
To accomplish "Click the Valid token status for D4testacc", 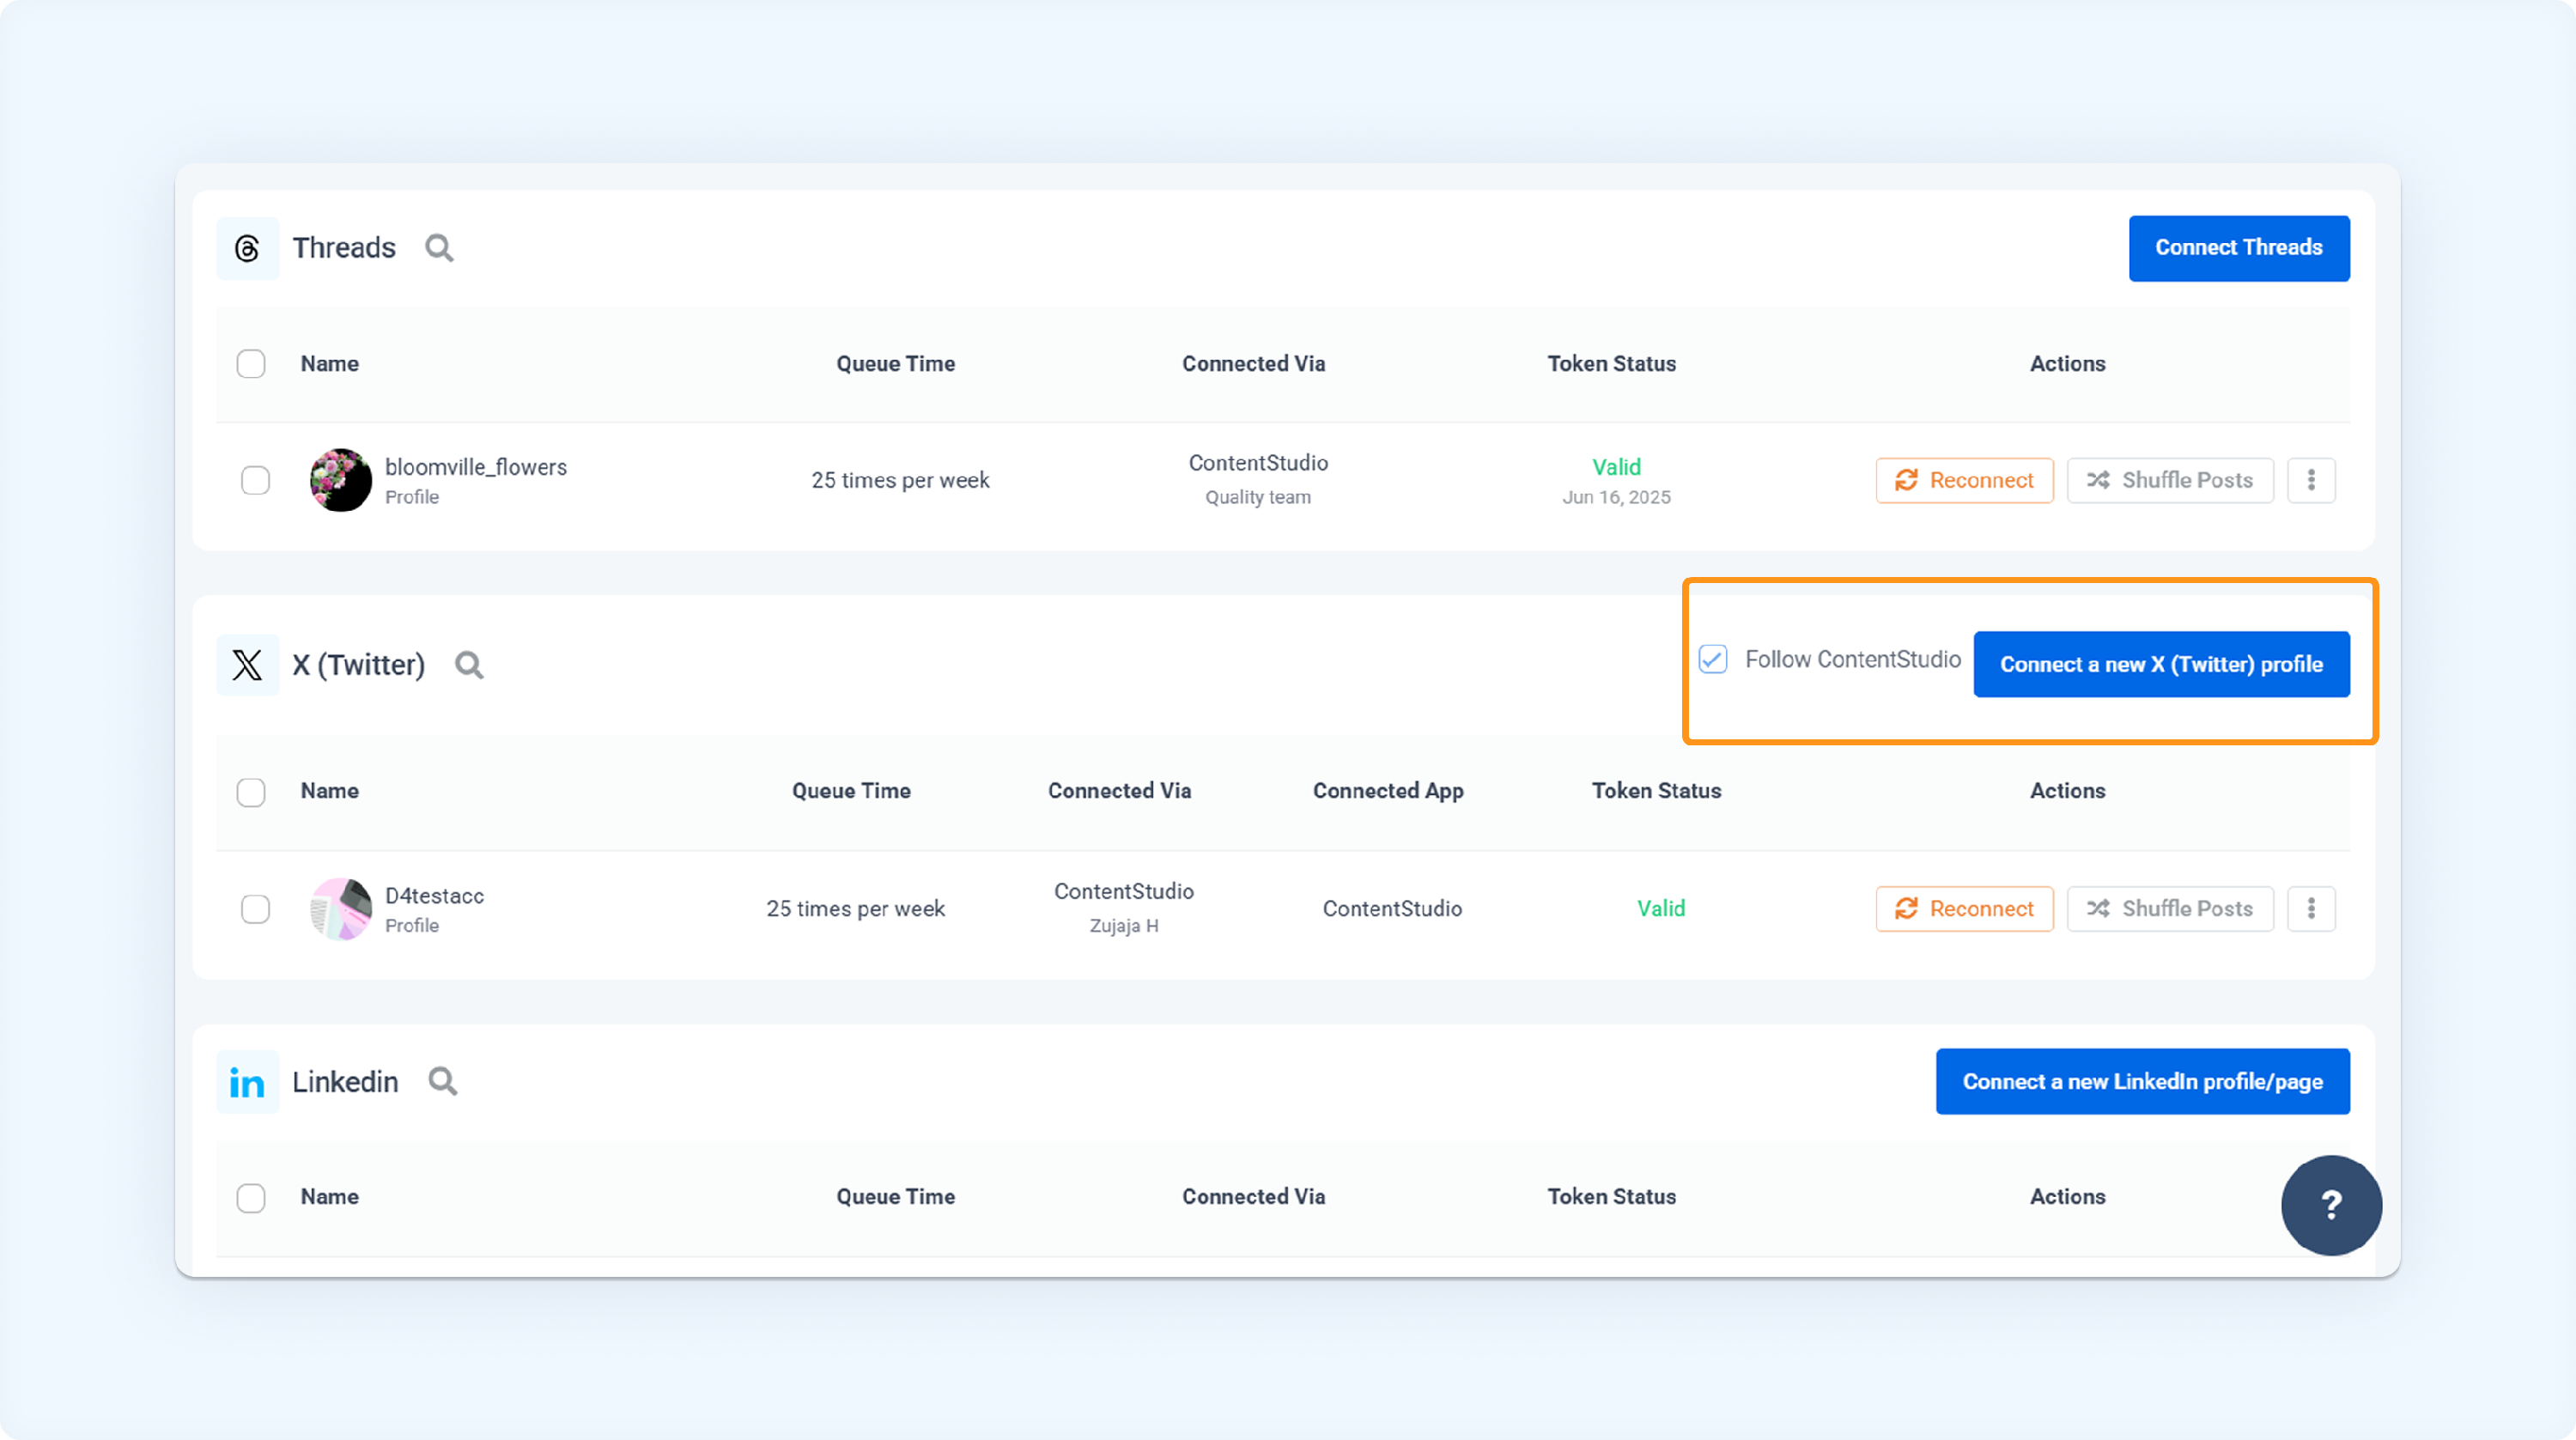I will [1661, 909].
